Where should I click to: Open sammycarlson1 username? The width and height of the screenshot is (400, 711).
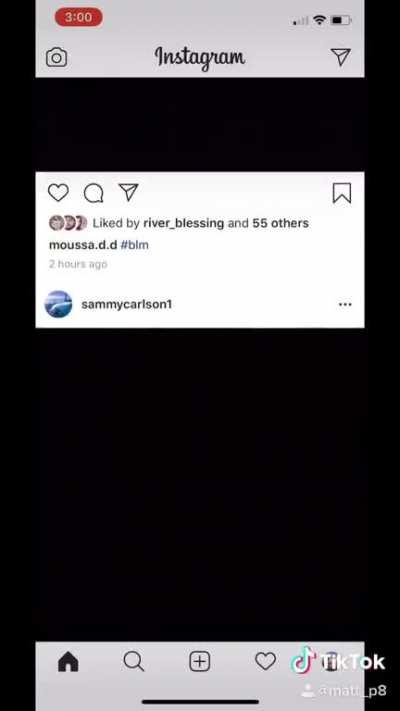(x=127, y=304)
